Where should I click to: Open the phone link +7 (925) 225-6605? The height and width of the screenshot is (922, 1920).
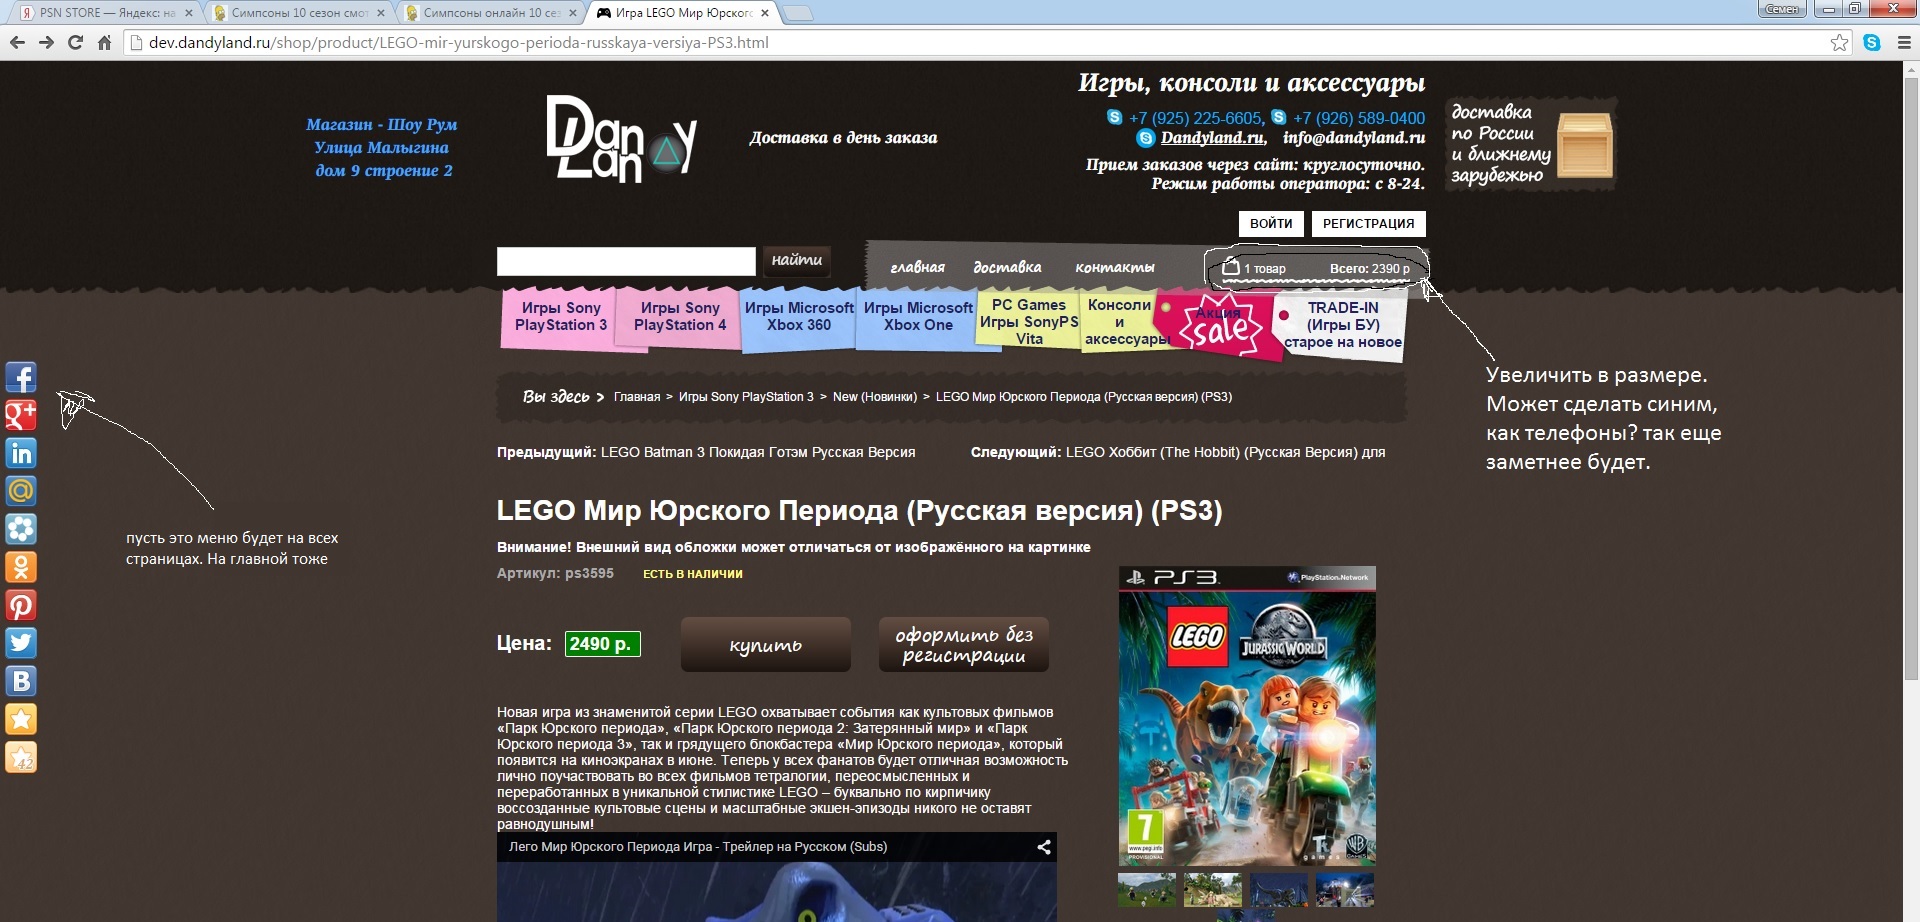pos(1195,118)
